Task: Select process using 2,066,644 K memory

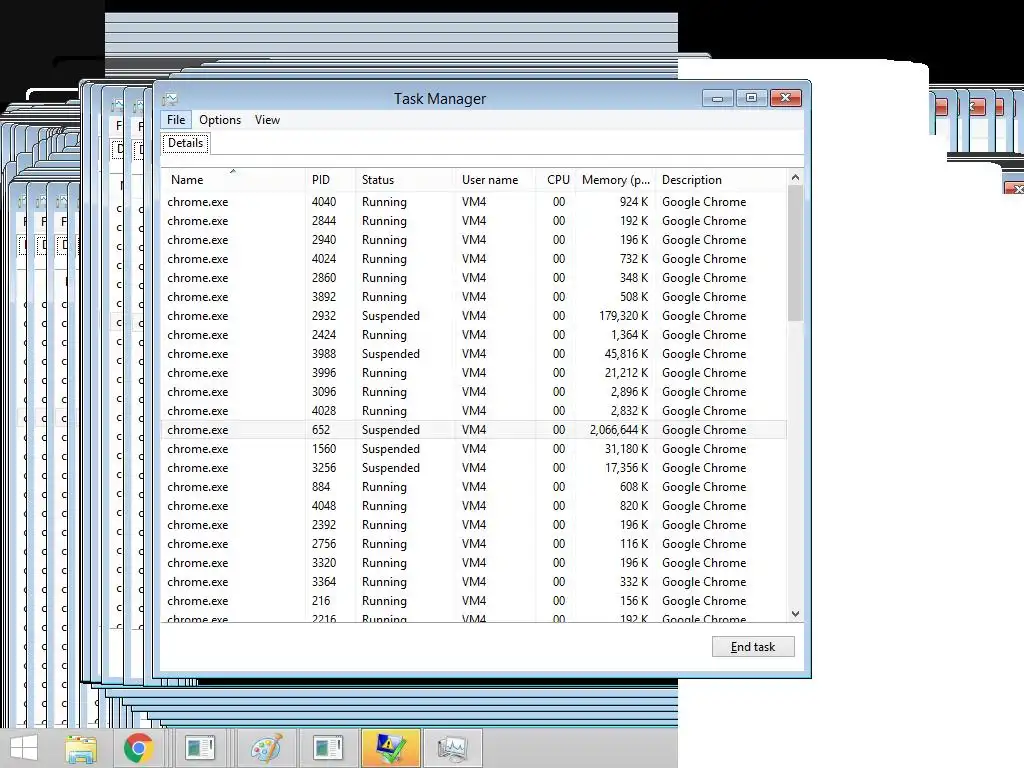Action: click(473, 430)
